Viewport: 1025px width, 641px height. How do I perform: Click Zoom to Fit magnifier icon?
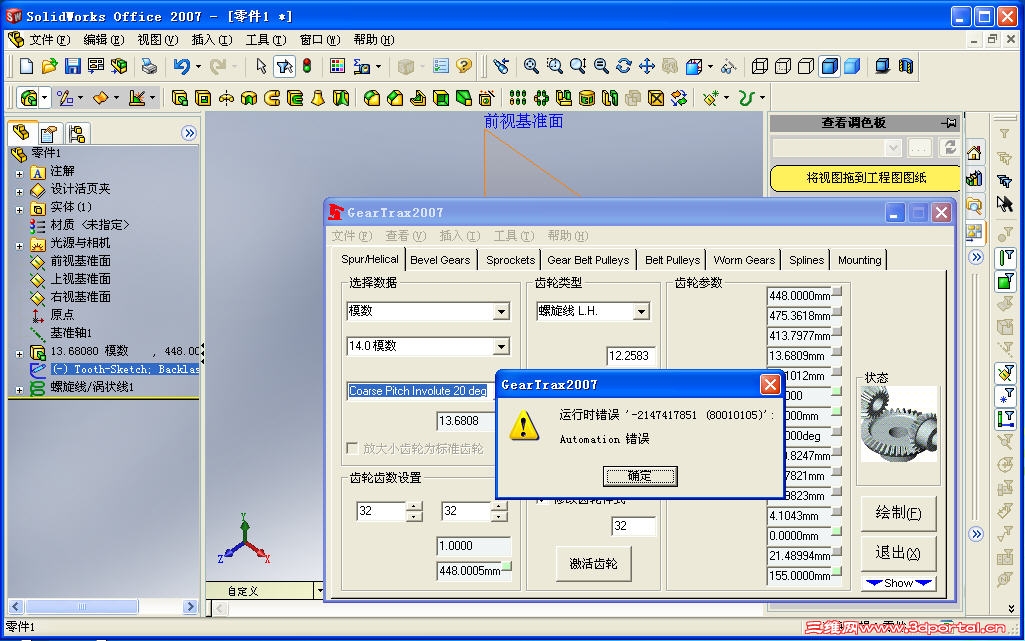click(531, 66)
